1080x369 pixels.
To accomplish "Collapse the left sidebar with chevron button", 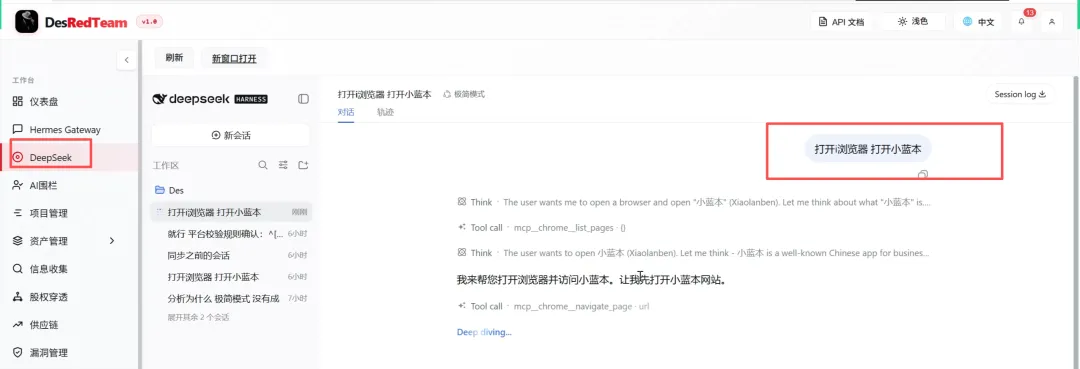I will tap(126, 61).
